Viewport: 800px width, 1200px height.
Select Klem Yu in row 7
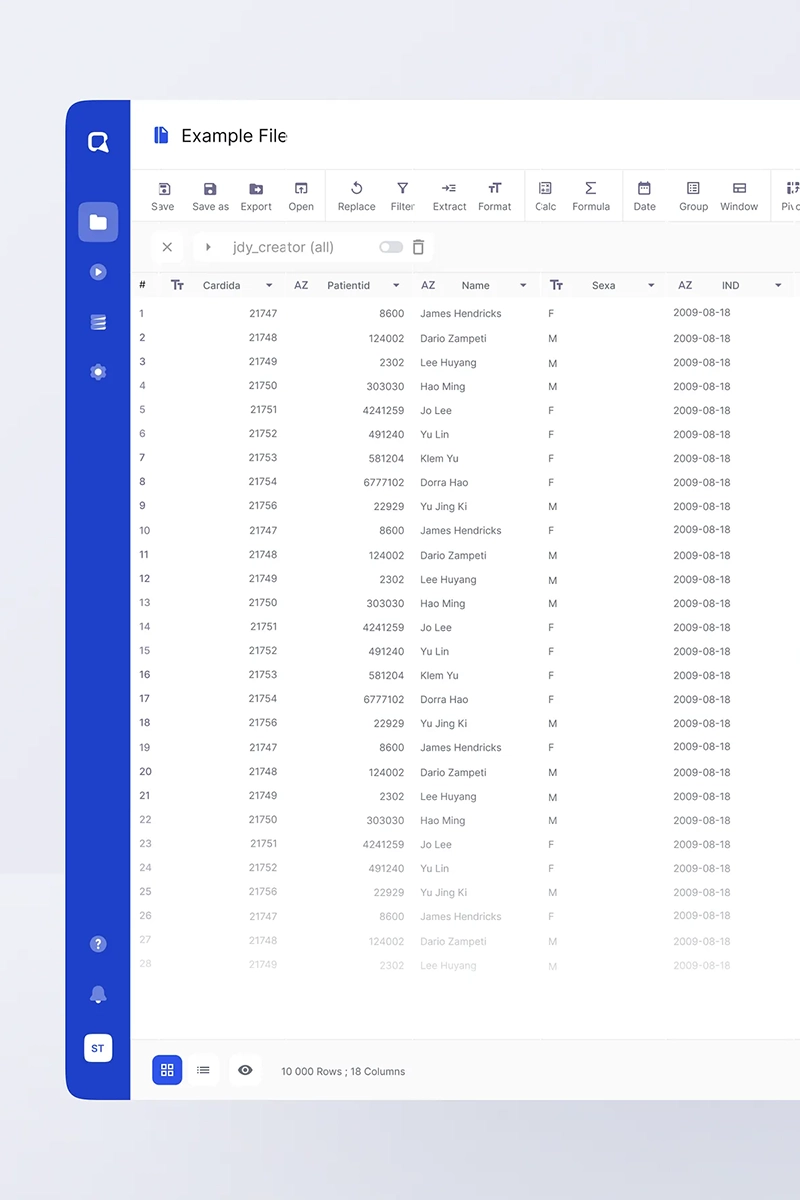[439, 459]
